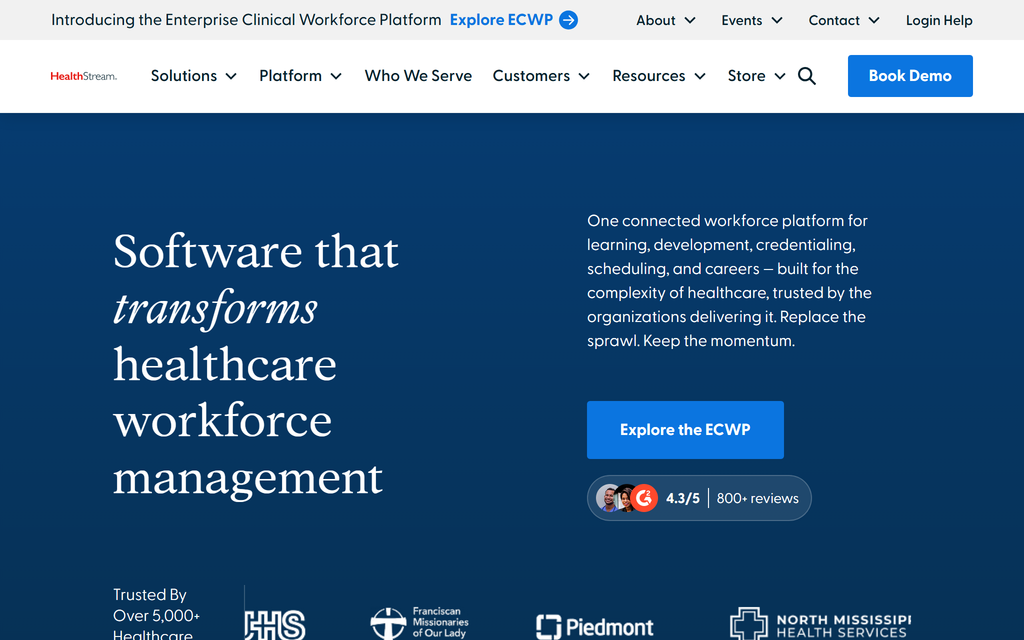This screenshot has height=640, width=1024.
Task: Expand the Contact chevron
Action: tap(874, 20)
